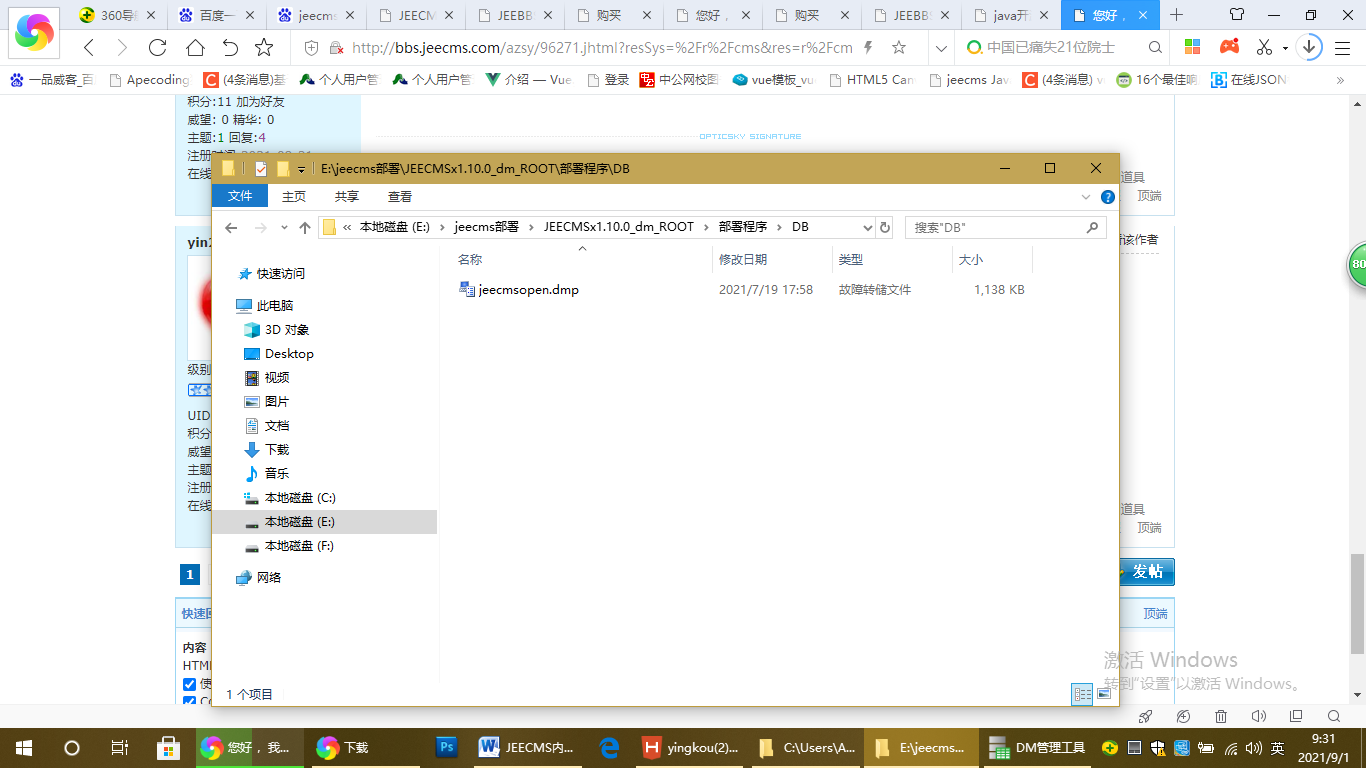Click the JEECMSx1.10.0_dm_ROOT breadcrumb segment

619,228
